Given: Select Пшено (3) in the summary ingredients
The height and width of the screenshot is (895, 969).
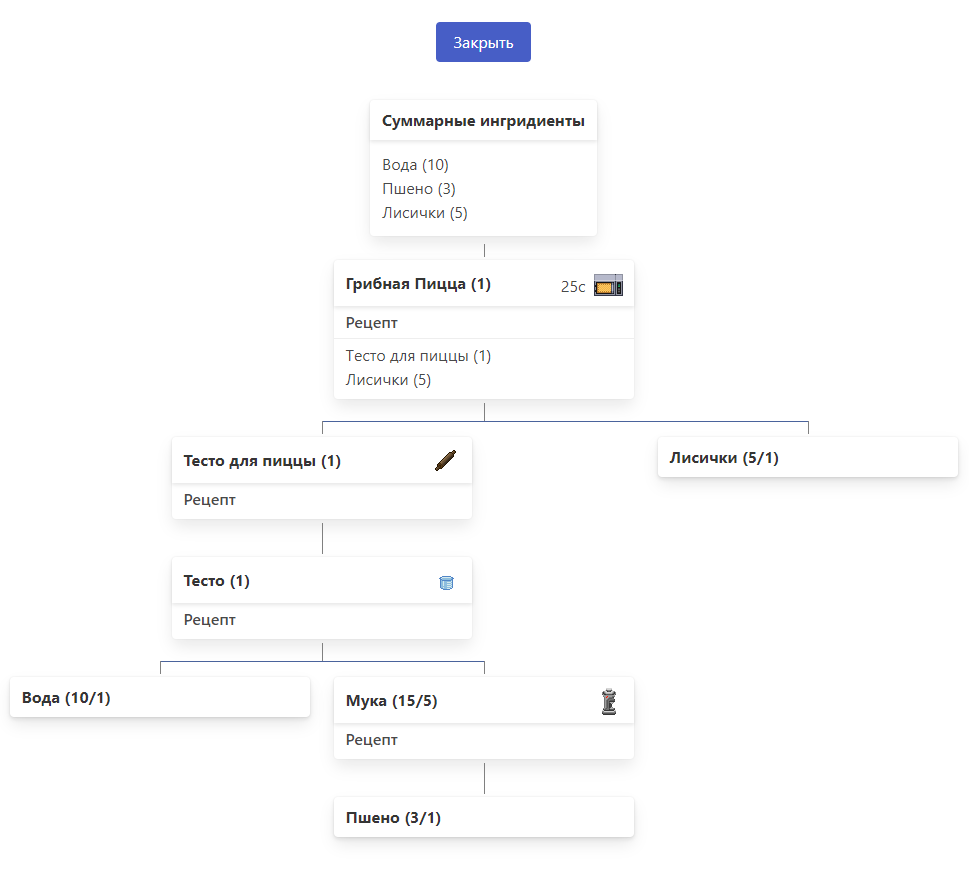Looking at the screenshot, I should 419,189.
